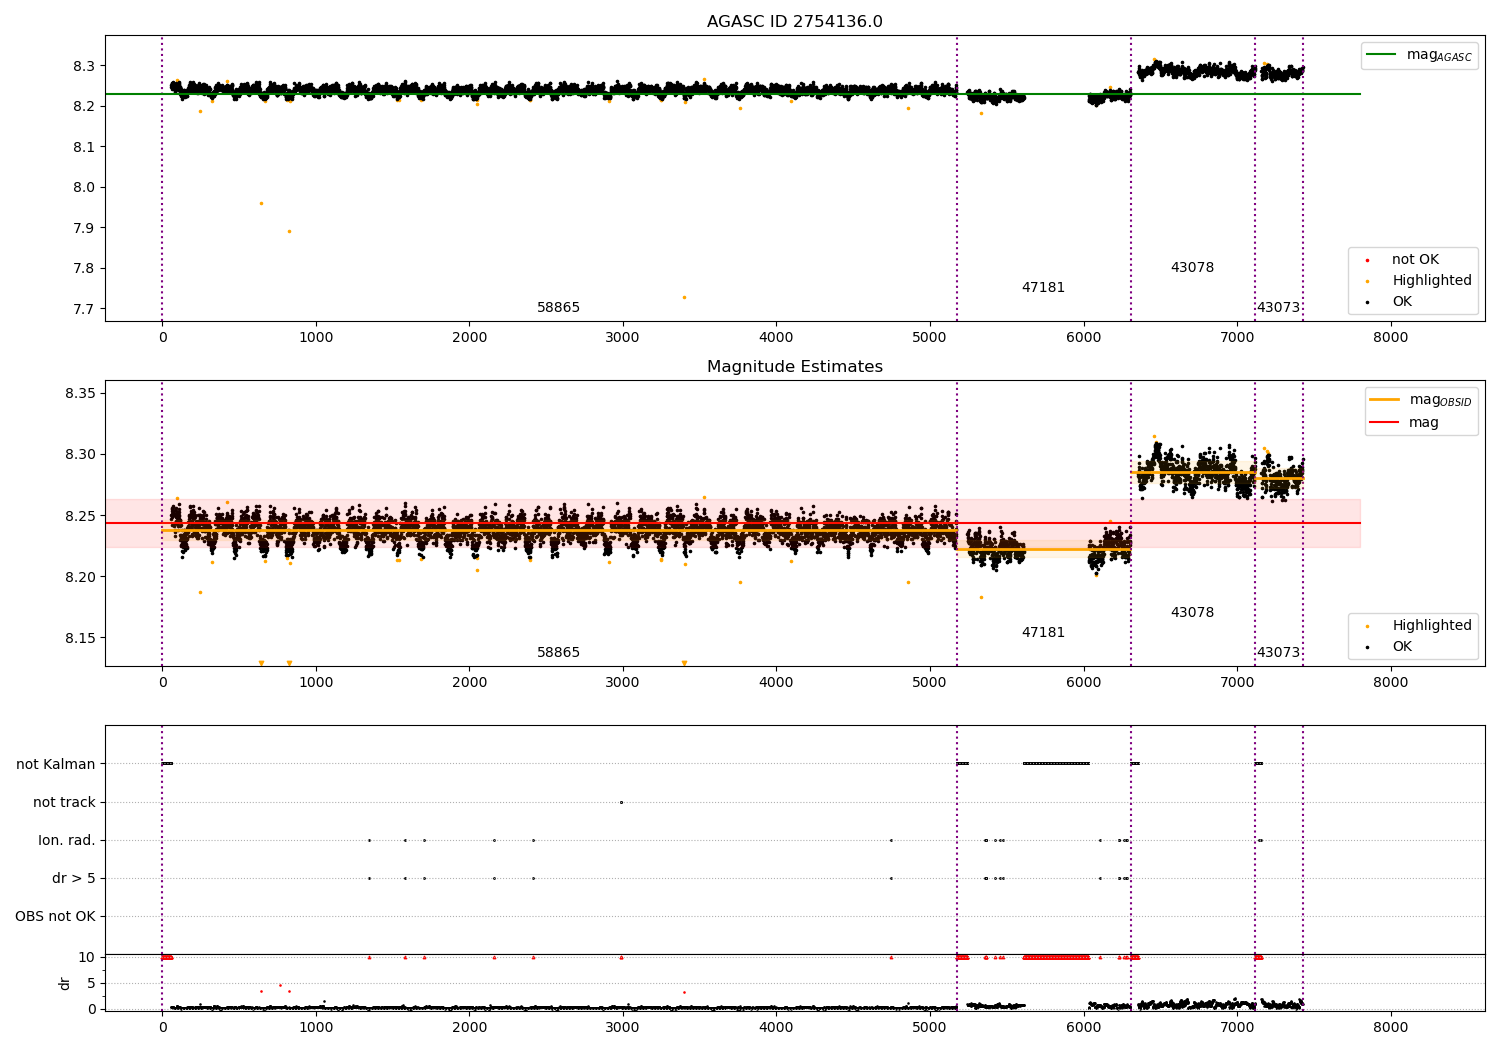This screenshot has height=1050, width=1500.
Task: Click the obsid label 58865 in the top plot
Action: (558, 308)
